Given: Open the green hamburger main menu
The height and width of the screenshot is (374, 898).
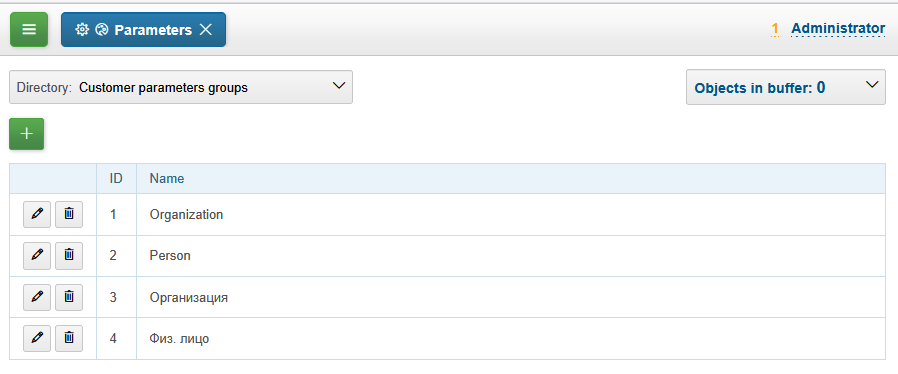Looking at the screenshot, I should pyautogui.click(x=29, y=29).
